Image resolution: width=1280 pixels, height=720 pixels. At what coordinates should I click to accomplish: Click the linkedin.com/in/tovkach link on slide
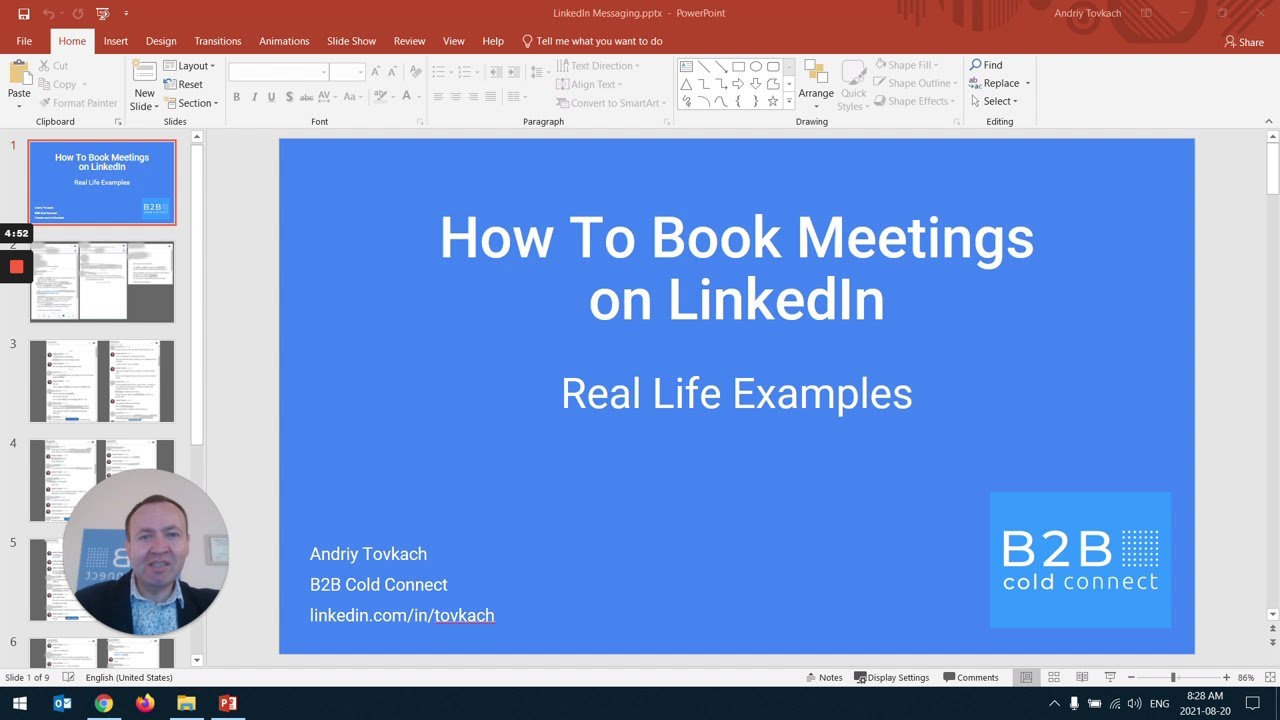[402, 615]
